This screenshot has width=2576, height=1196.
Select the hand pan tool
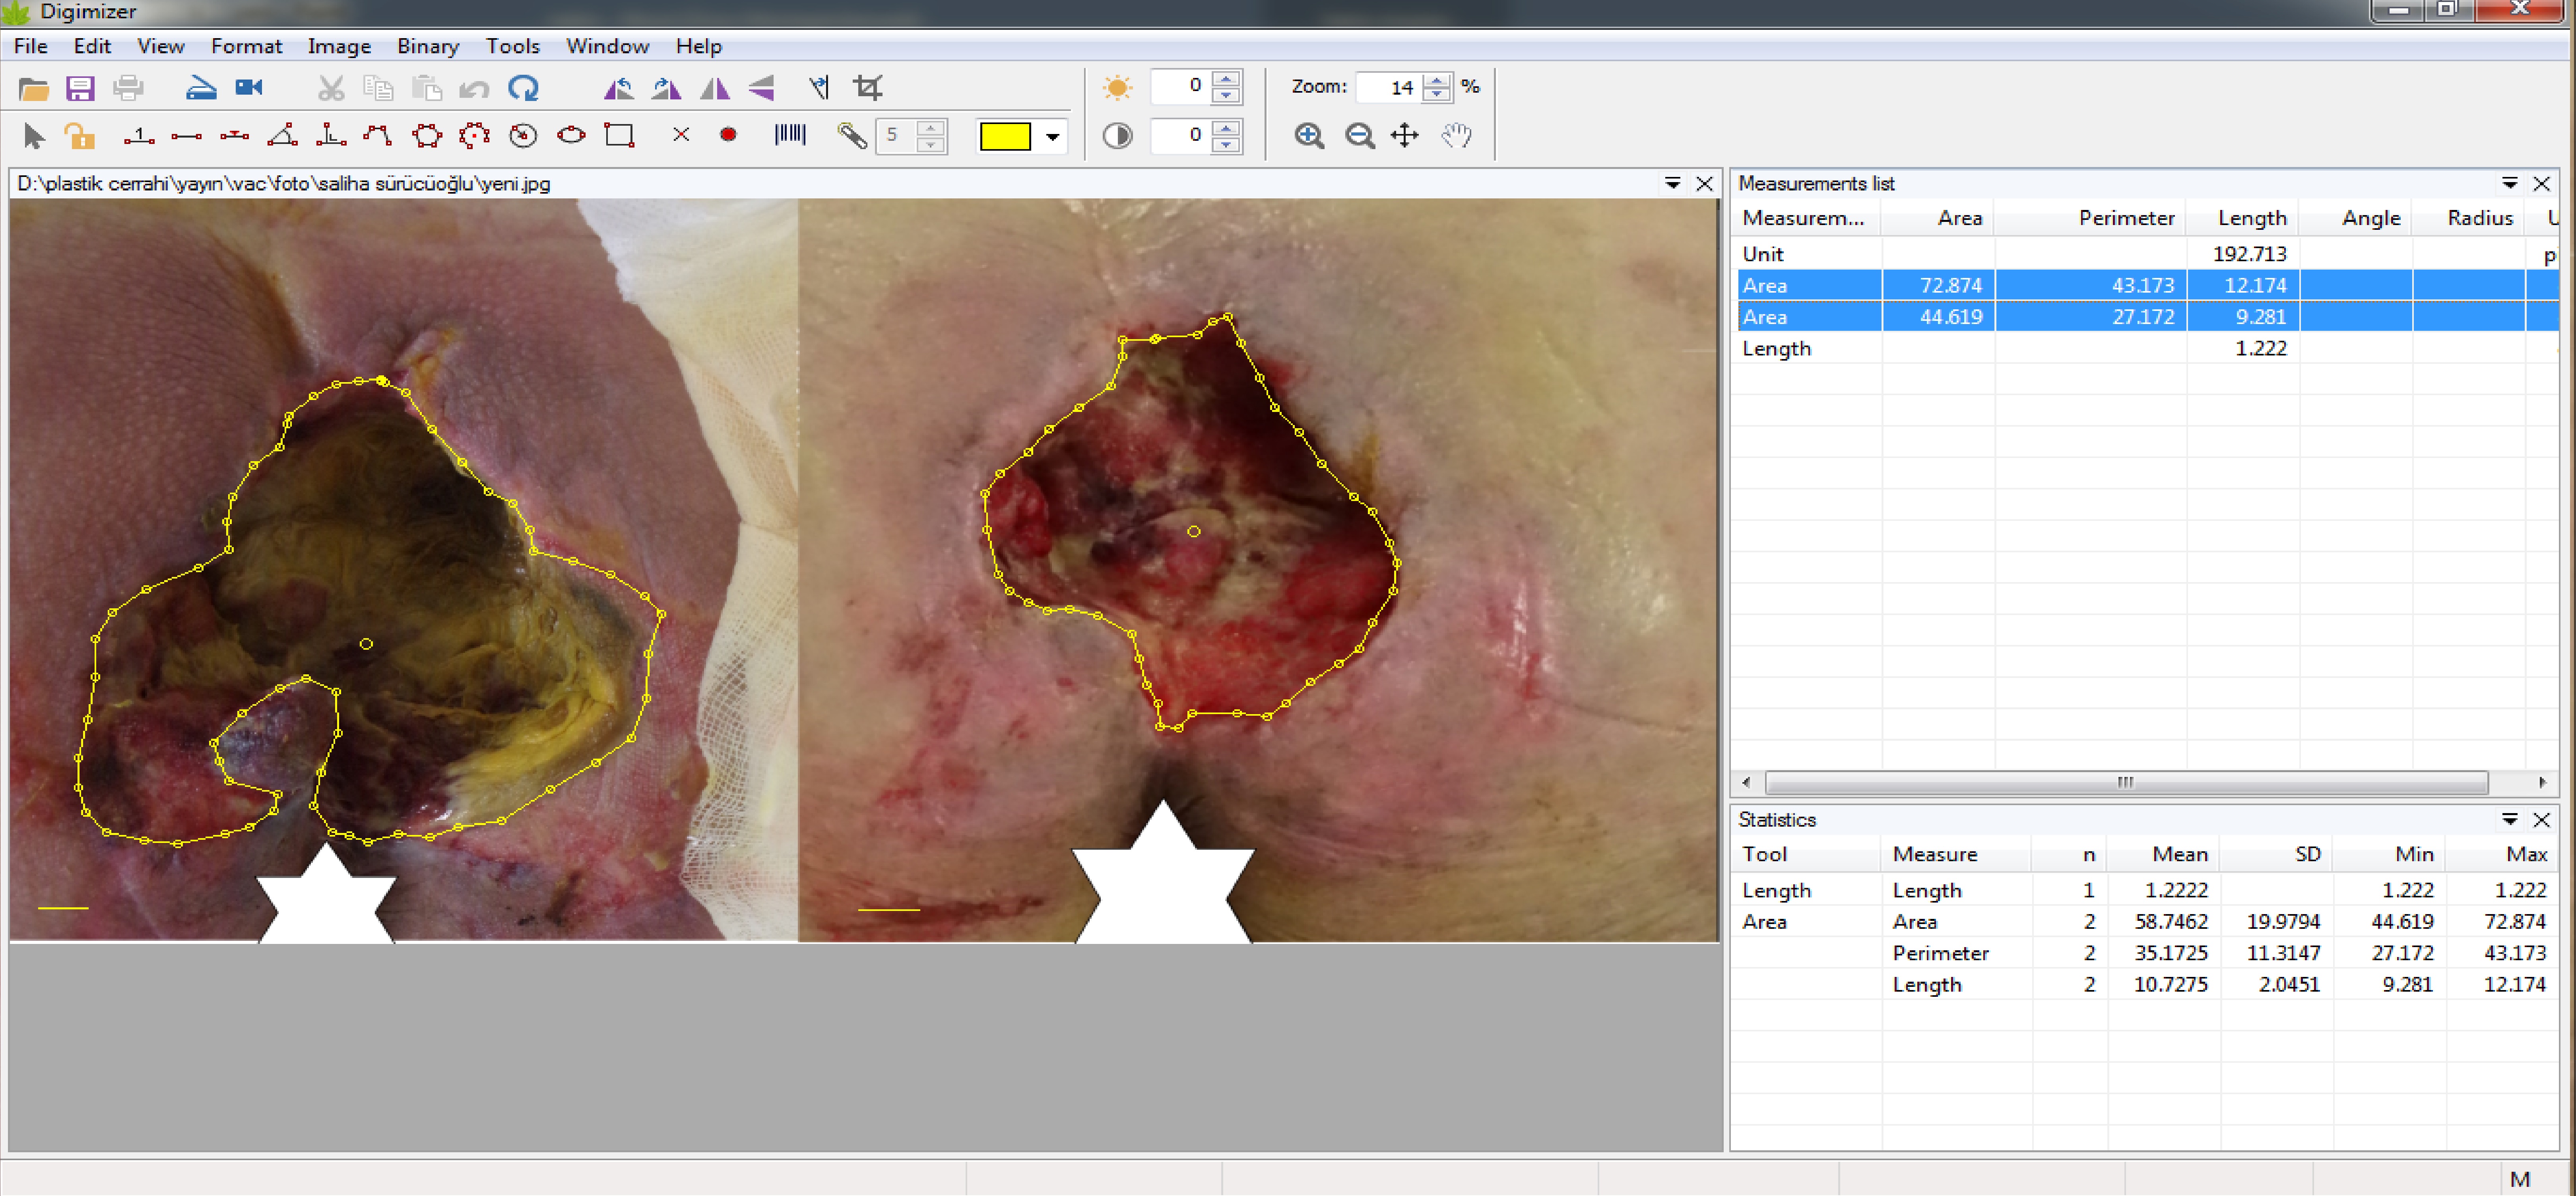click(1457, 136)
